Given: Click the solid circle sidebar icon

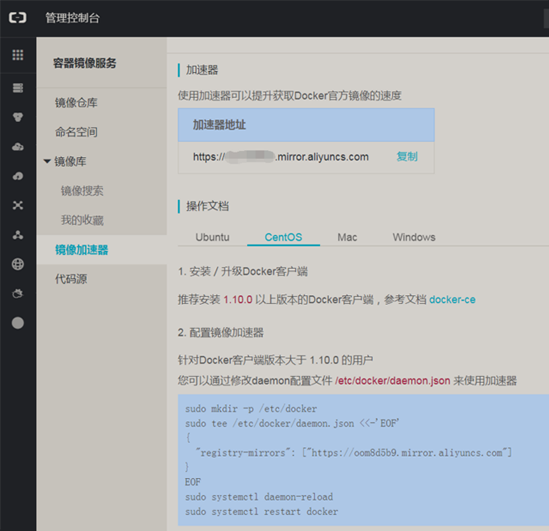Looking at the screenshot, I should click(x=18, y=323).
